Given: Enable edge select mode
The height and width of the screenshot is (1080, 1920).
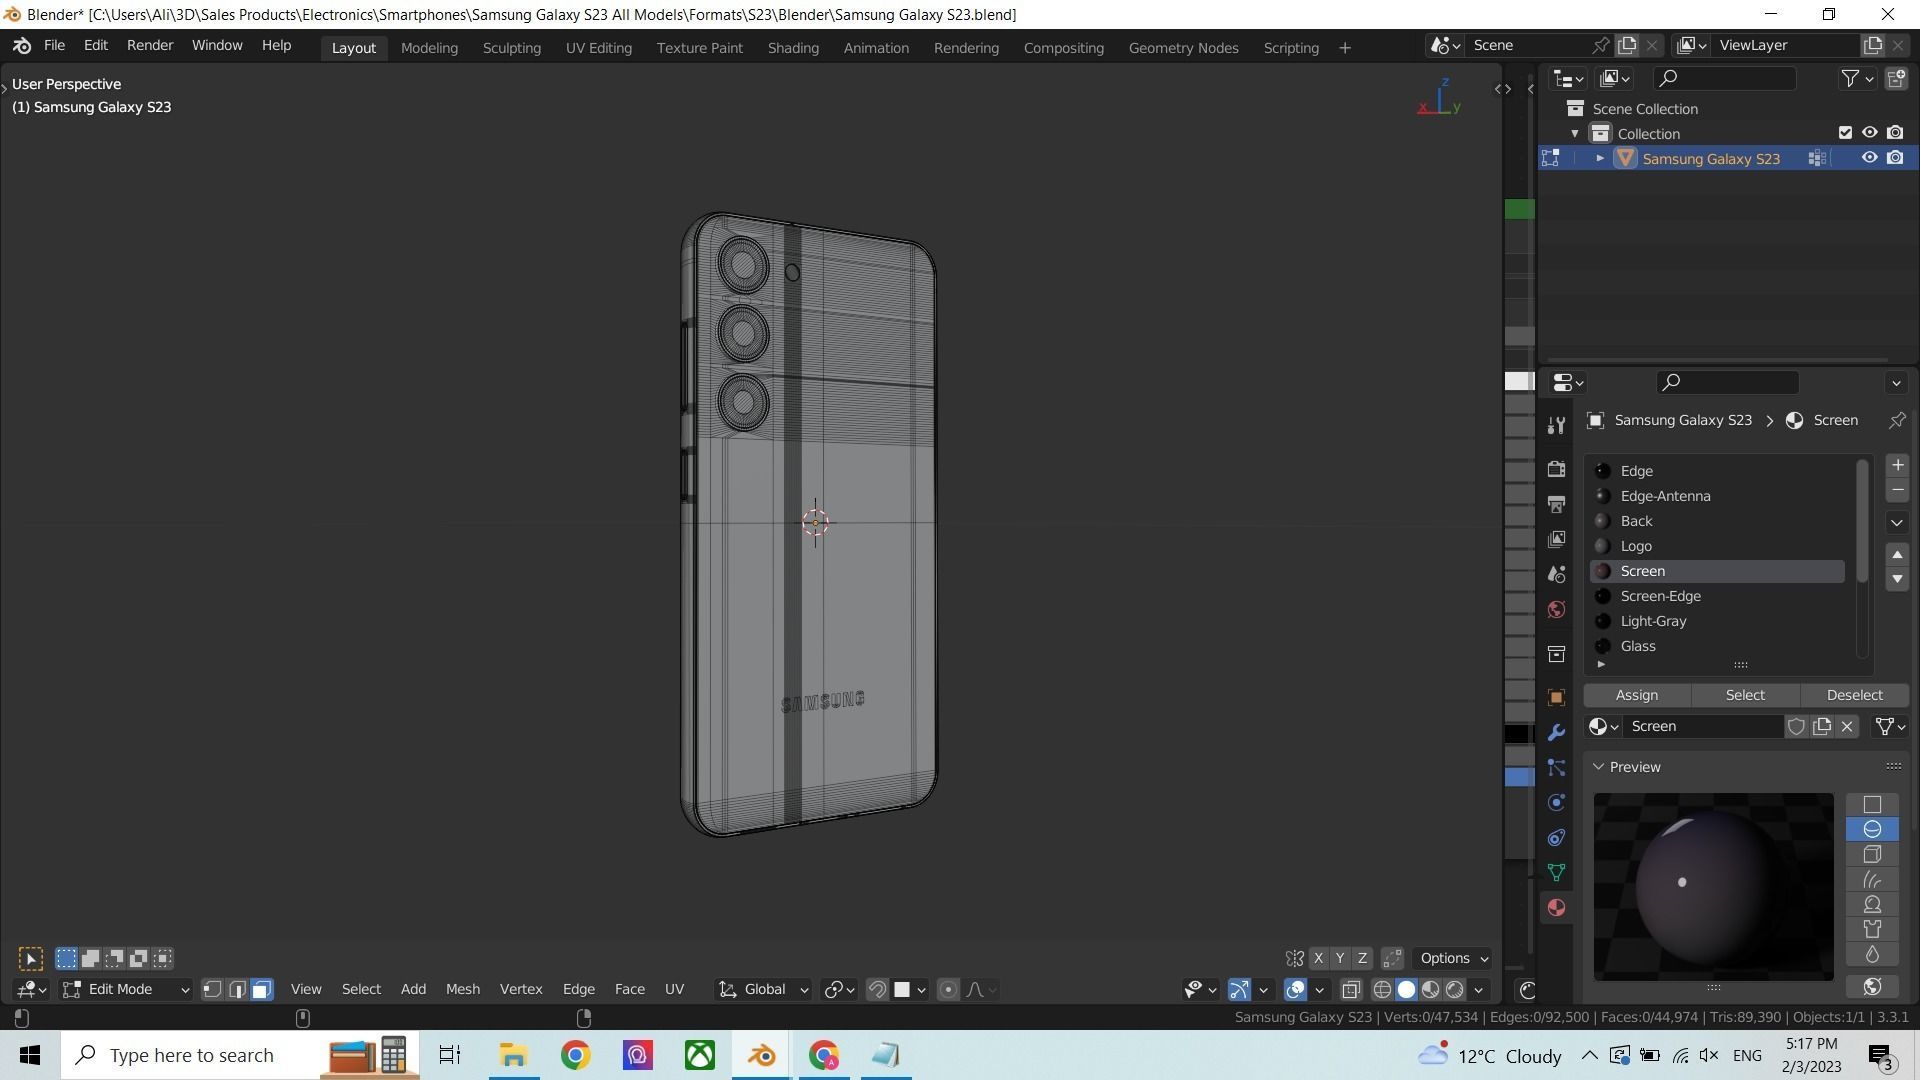Looking at the screenshot, I should click(x=237, y=989).
